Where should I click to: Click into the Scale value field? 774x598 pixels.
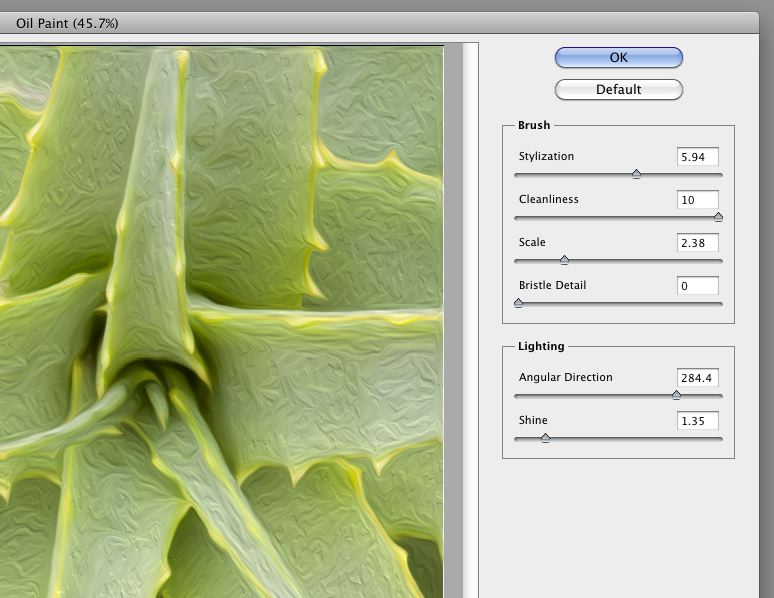(x=697, y=243)
